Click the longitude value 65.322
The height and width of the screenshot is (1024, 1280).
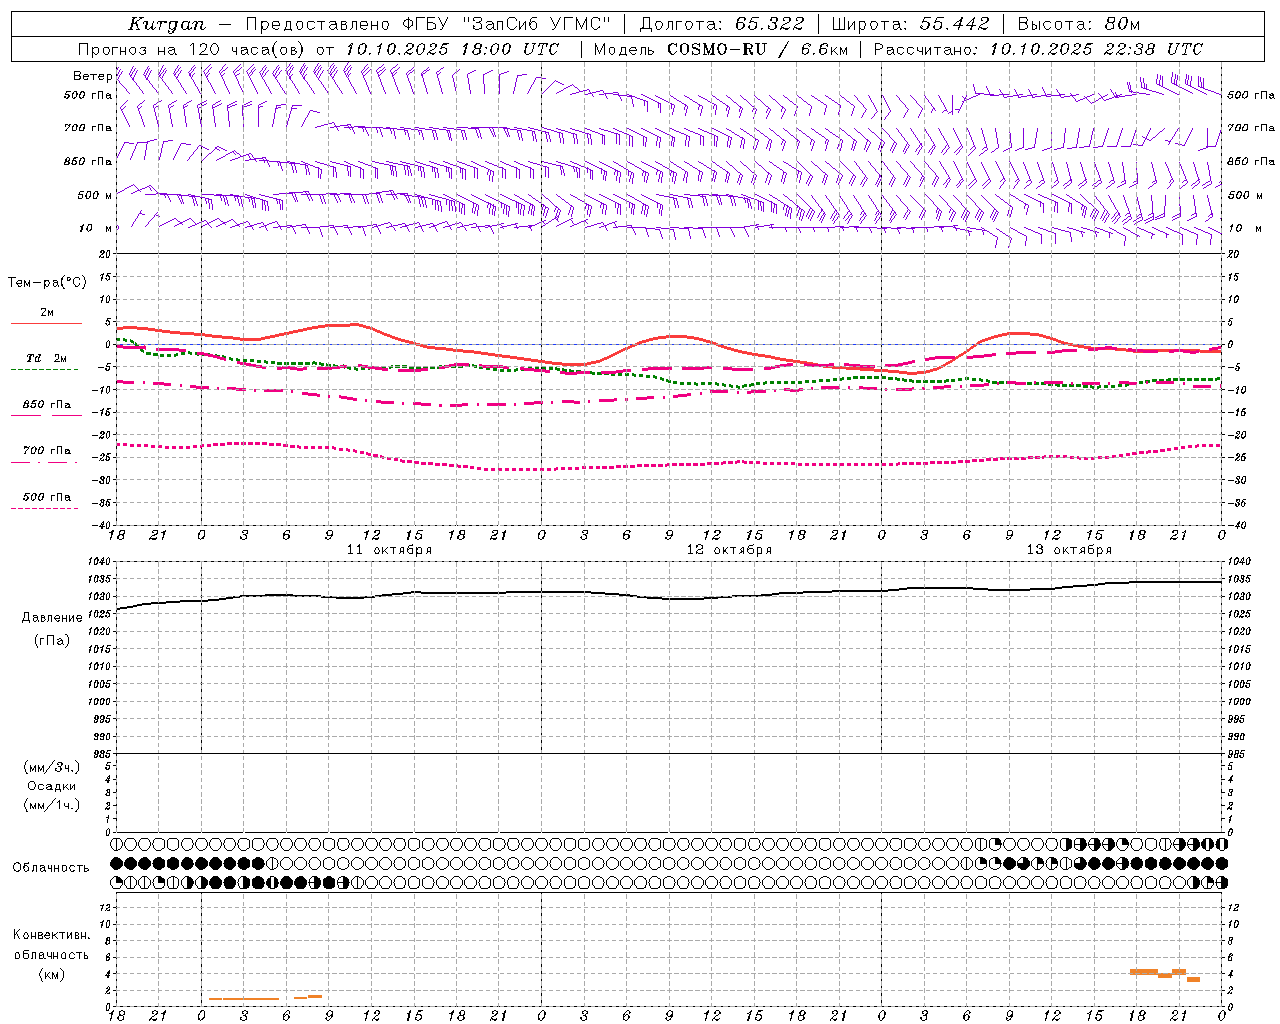pyautogui.click(x=769, y=24)
